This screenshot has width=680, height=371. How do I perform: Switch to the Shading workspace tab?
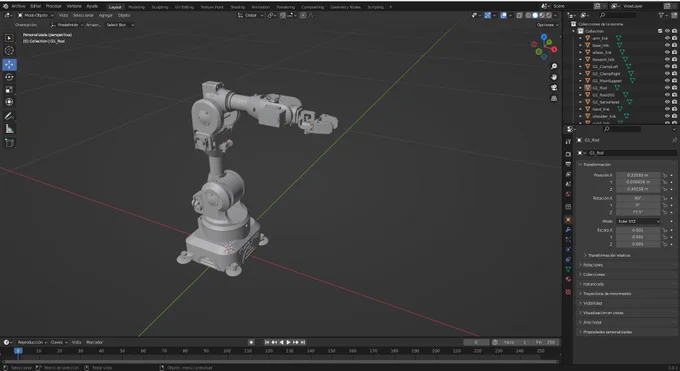click(x=237, y=7)
